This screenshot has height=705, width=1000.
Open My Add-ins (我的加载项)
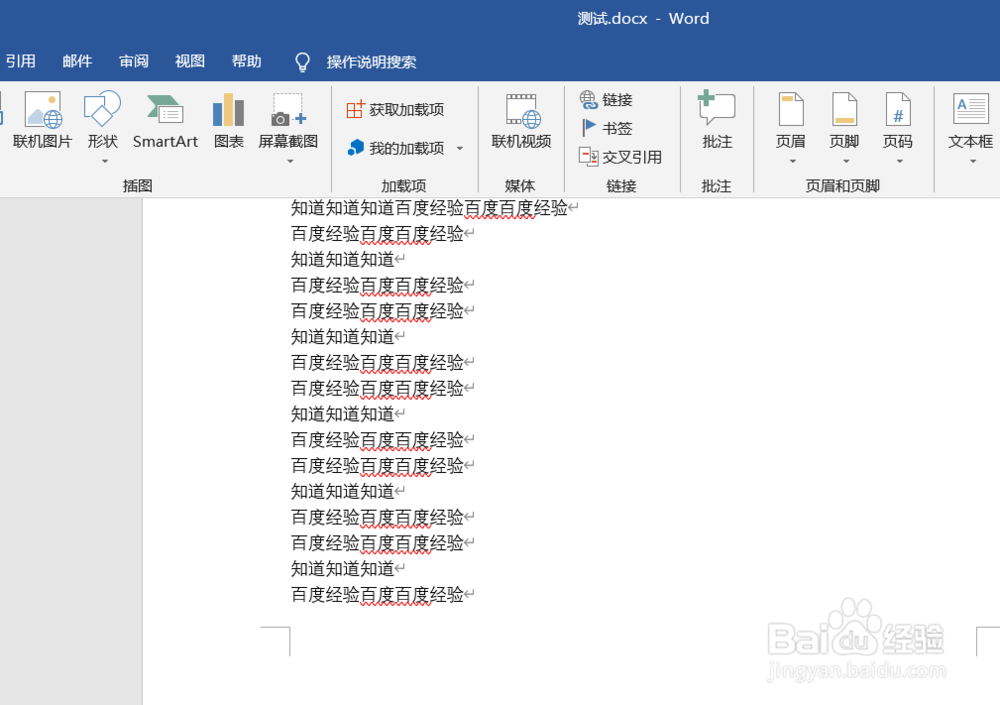coord(396,148)
